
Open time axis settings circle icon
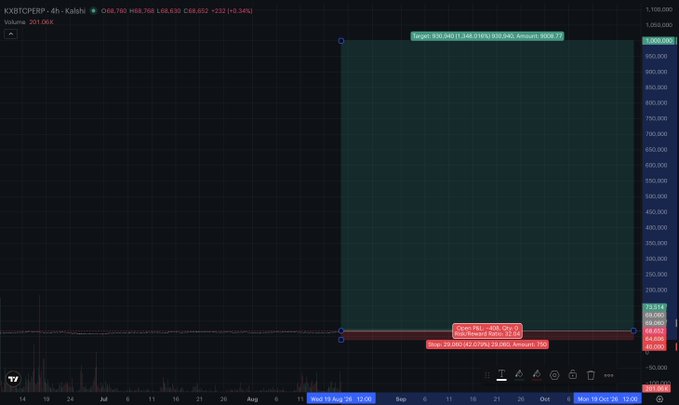point(659,399)
